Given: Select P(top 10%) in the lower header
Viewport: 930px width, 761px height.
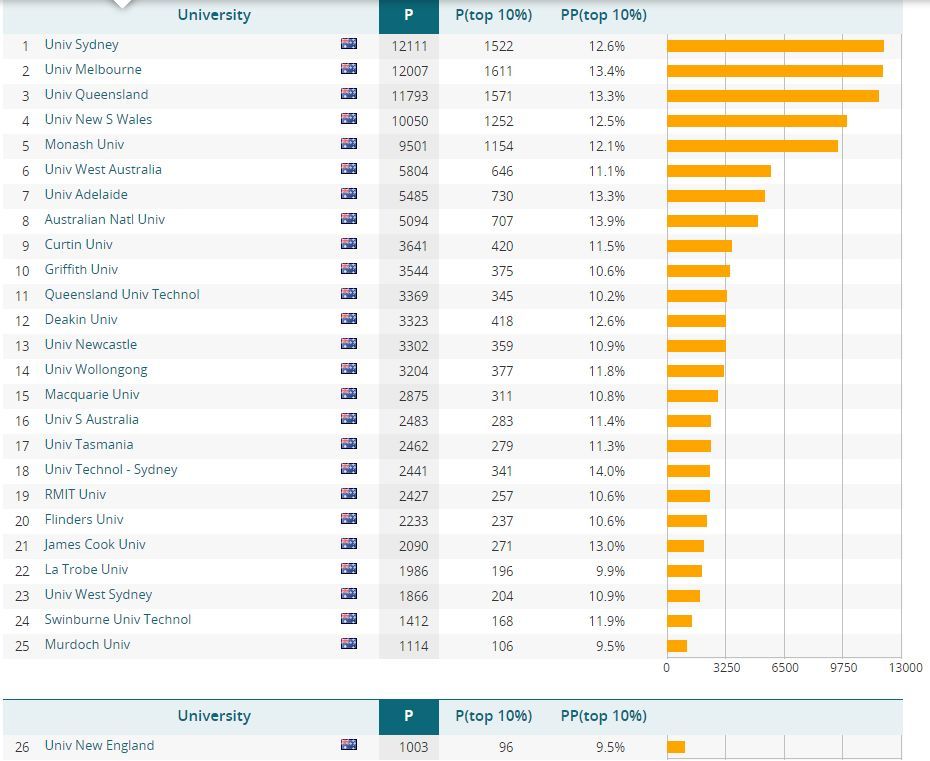Looking at the screenshot, I should pyautogui.click(x=493, y=717).
